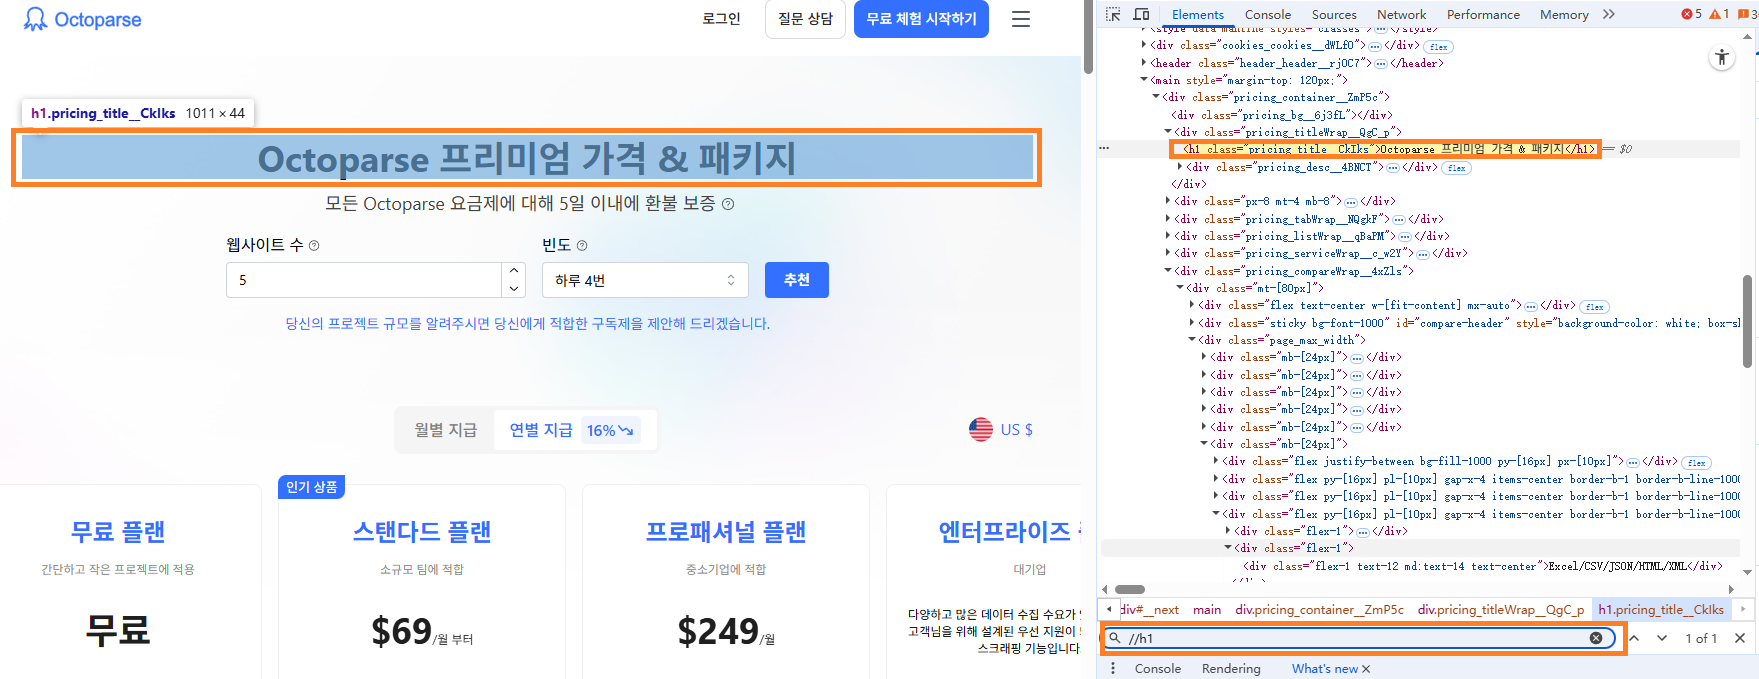Click the red error count icon
1759x679 pixels.
[1688, 14]
